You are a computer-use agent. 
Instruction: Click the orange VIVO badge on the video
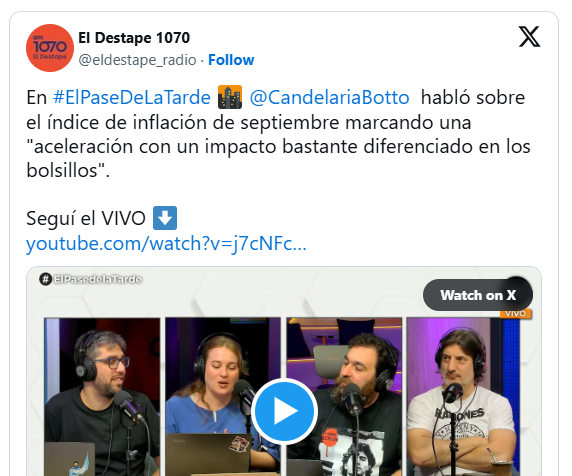[x=515, y=314]
